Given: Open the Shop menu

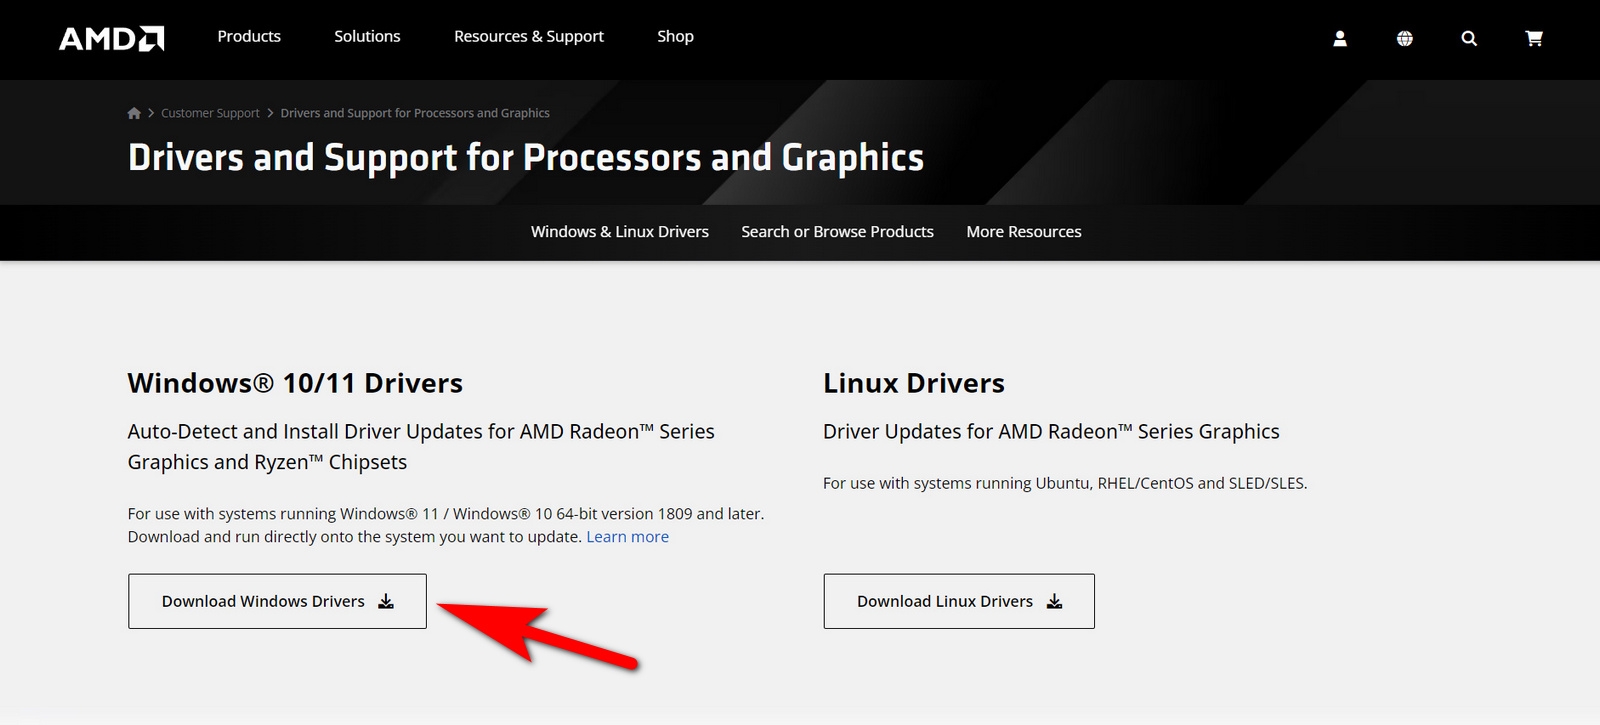Looking at the screenshot, I should [675, 36].
